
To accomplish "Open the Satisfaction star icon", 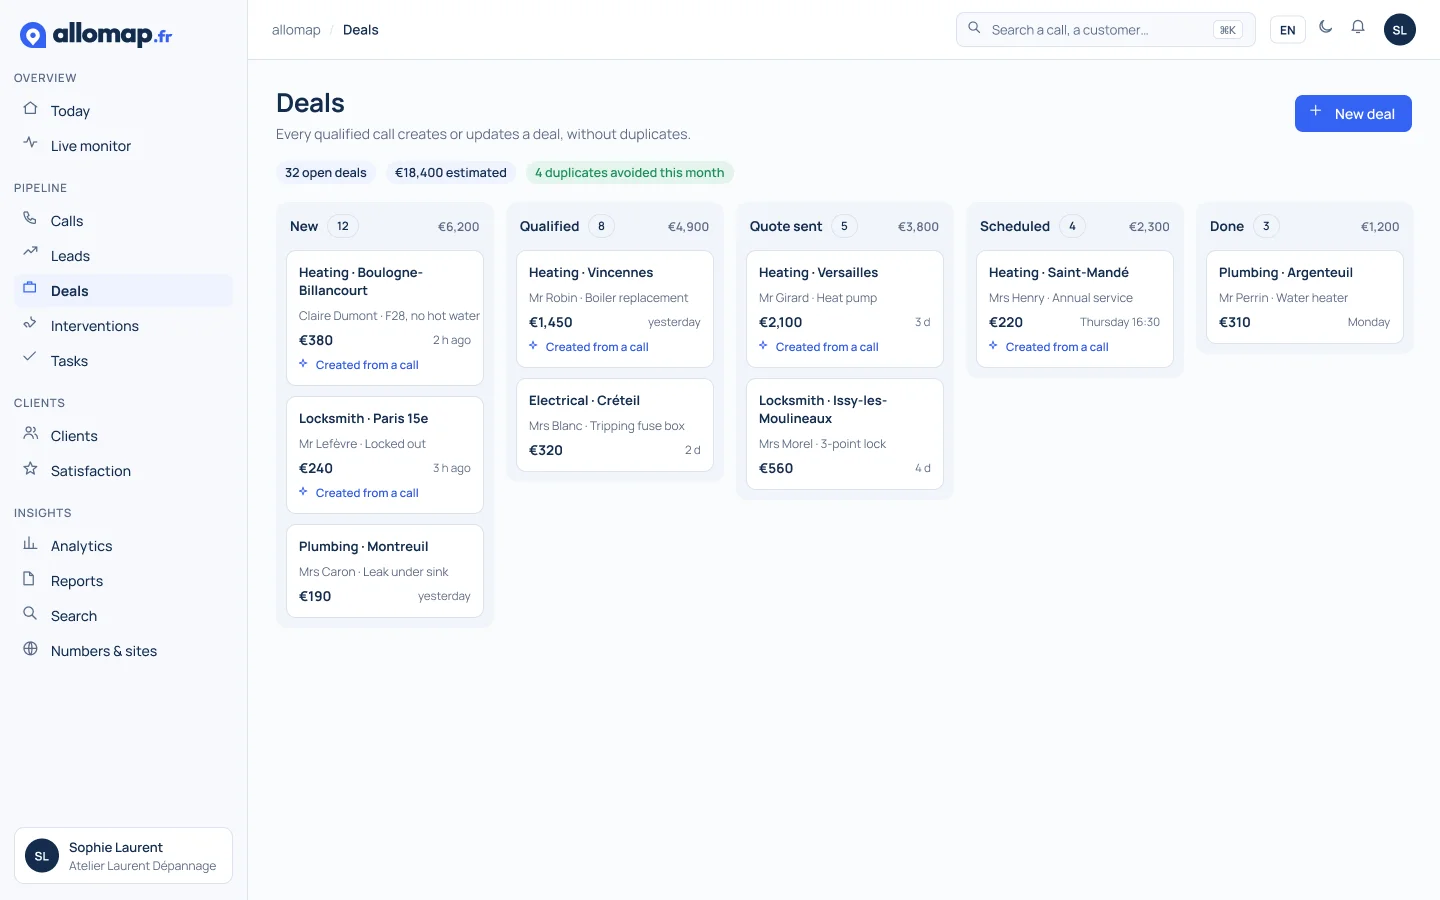I will coord(30,469).
